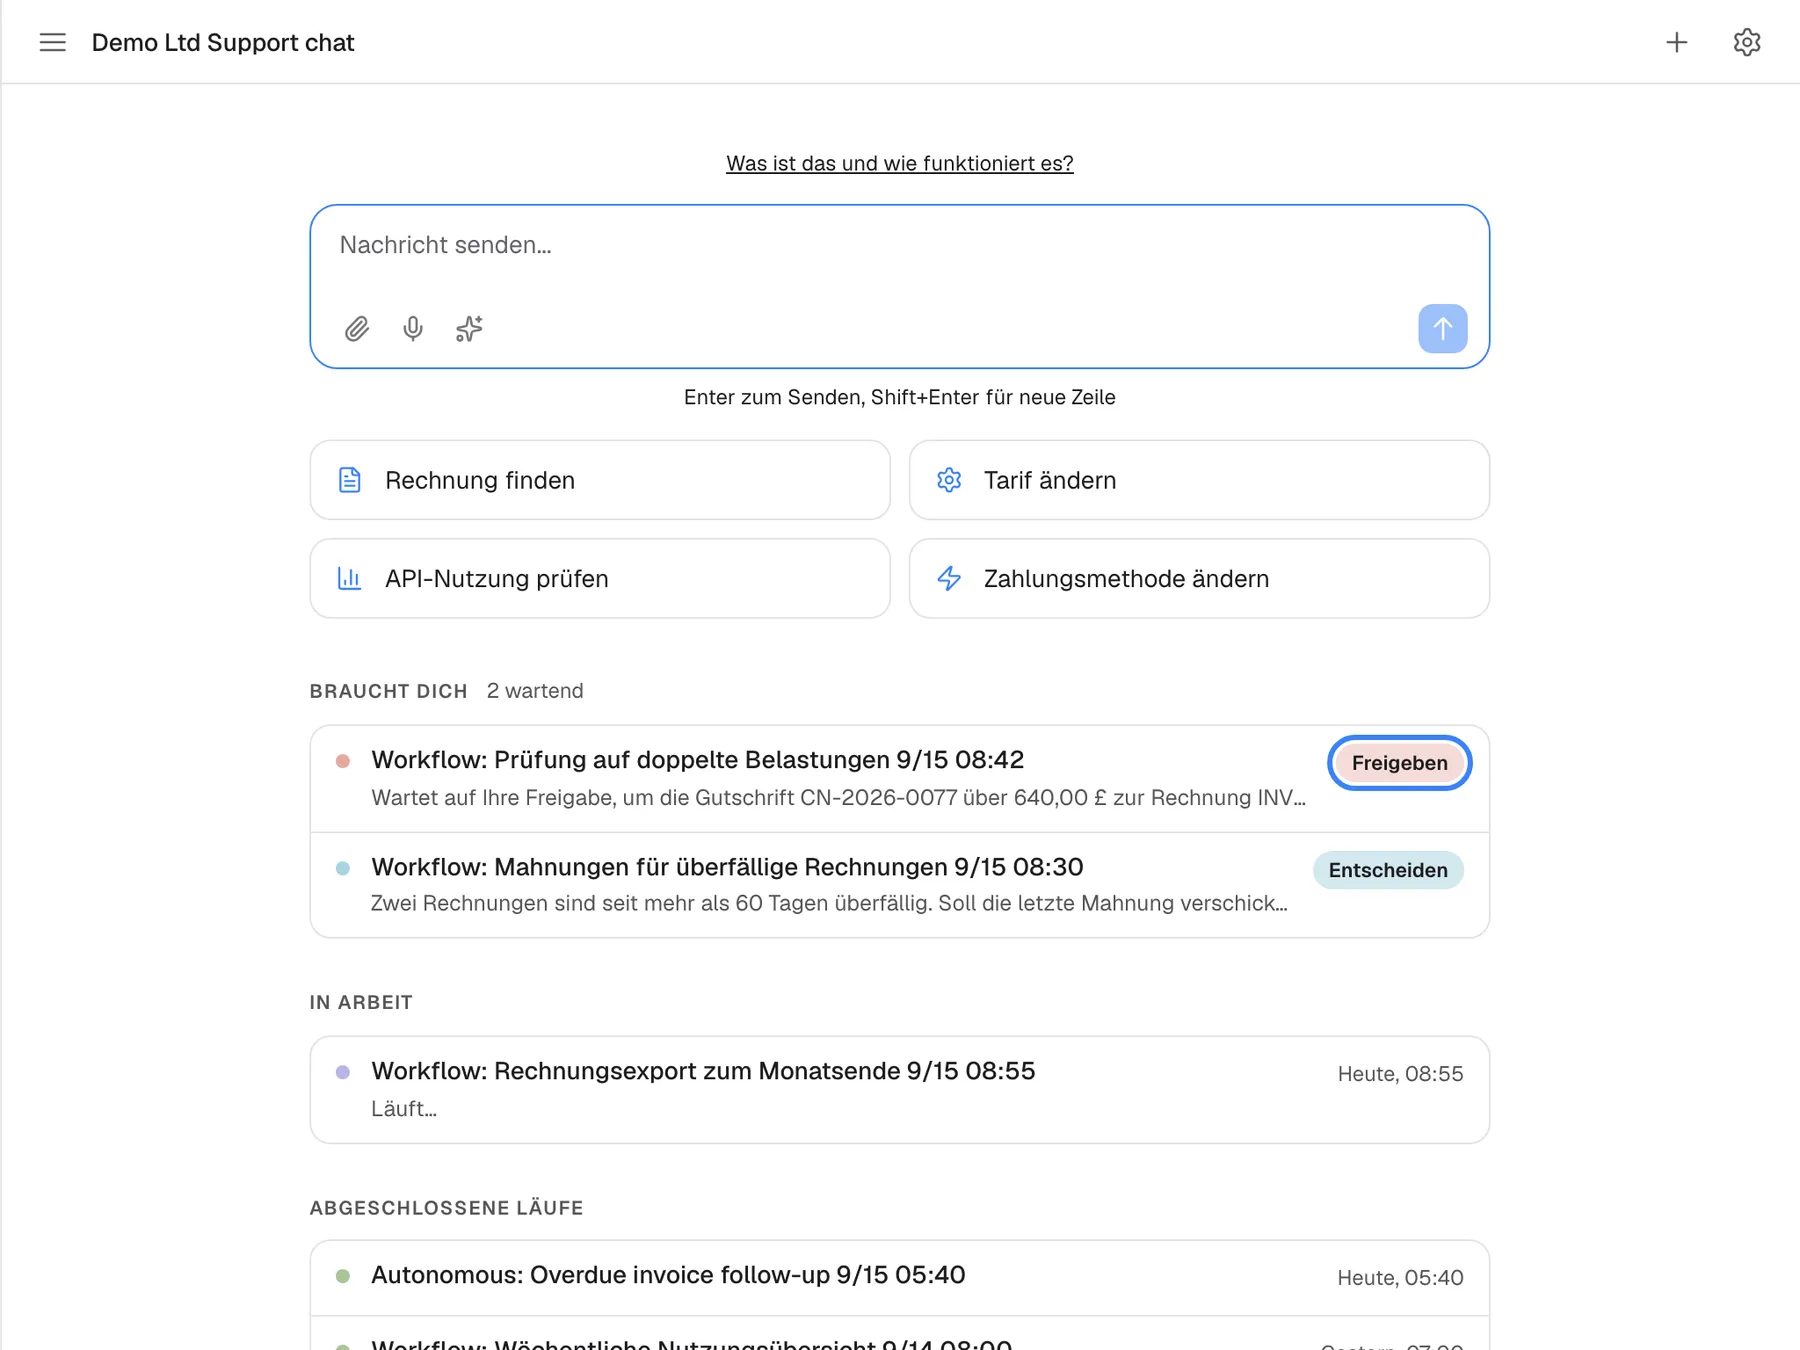The image size is (1800, 1350).
Task: Click red status dot of doppelte Belastungen
Action: click(343, 761)
